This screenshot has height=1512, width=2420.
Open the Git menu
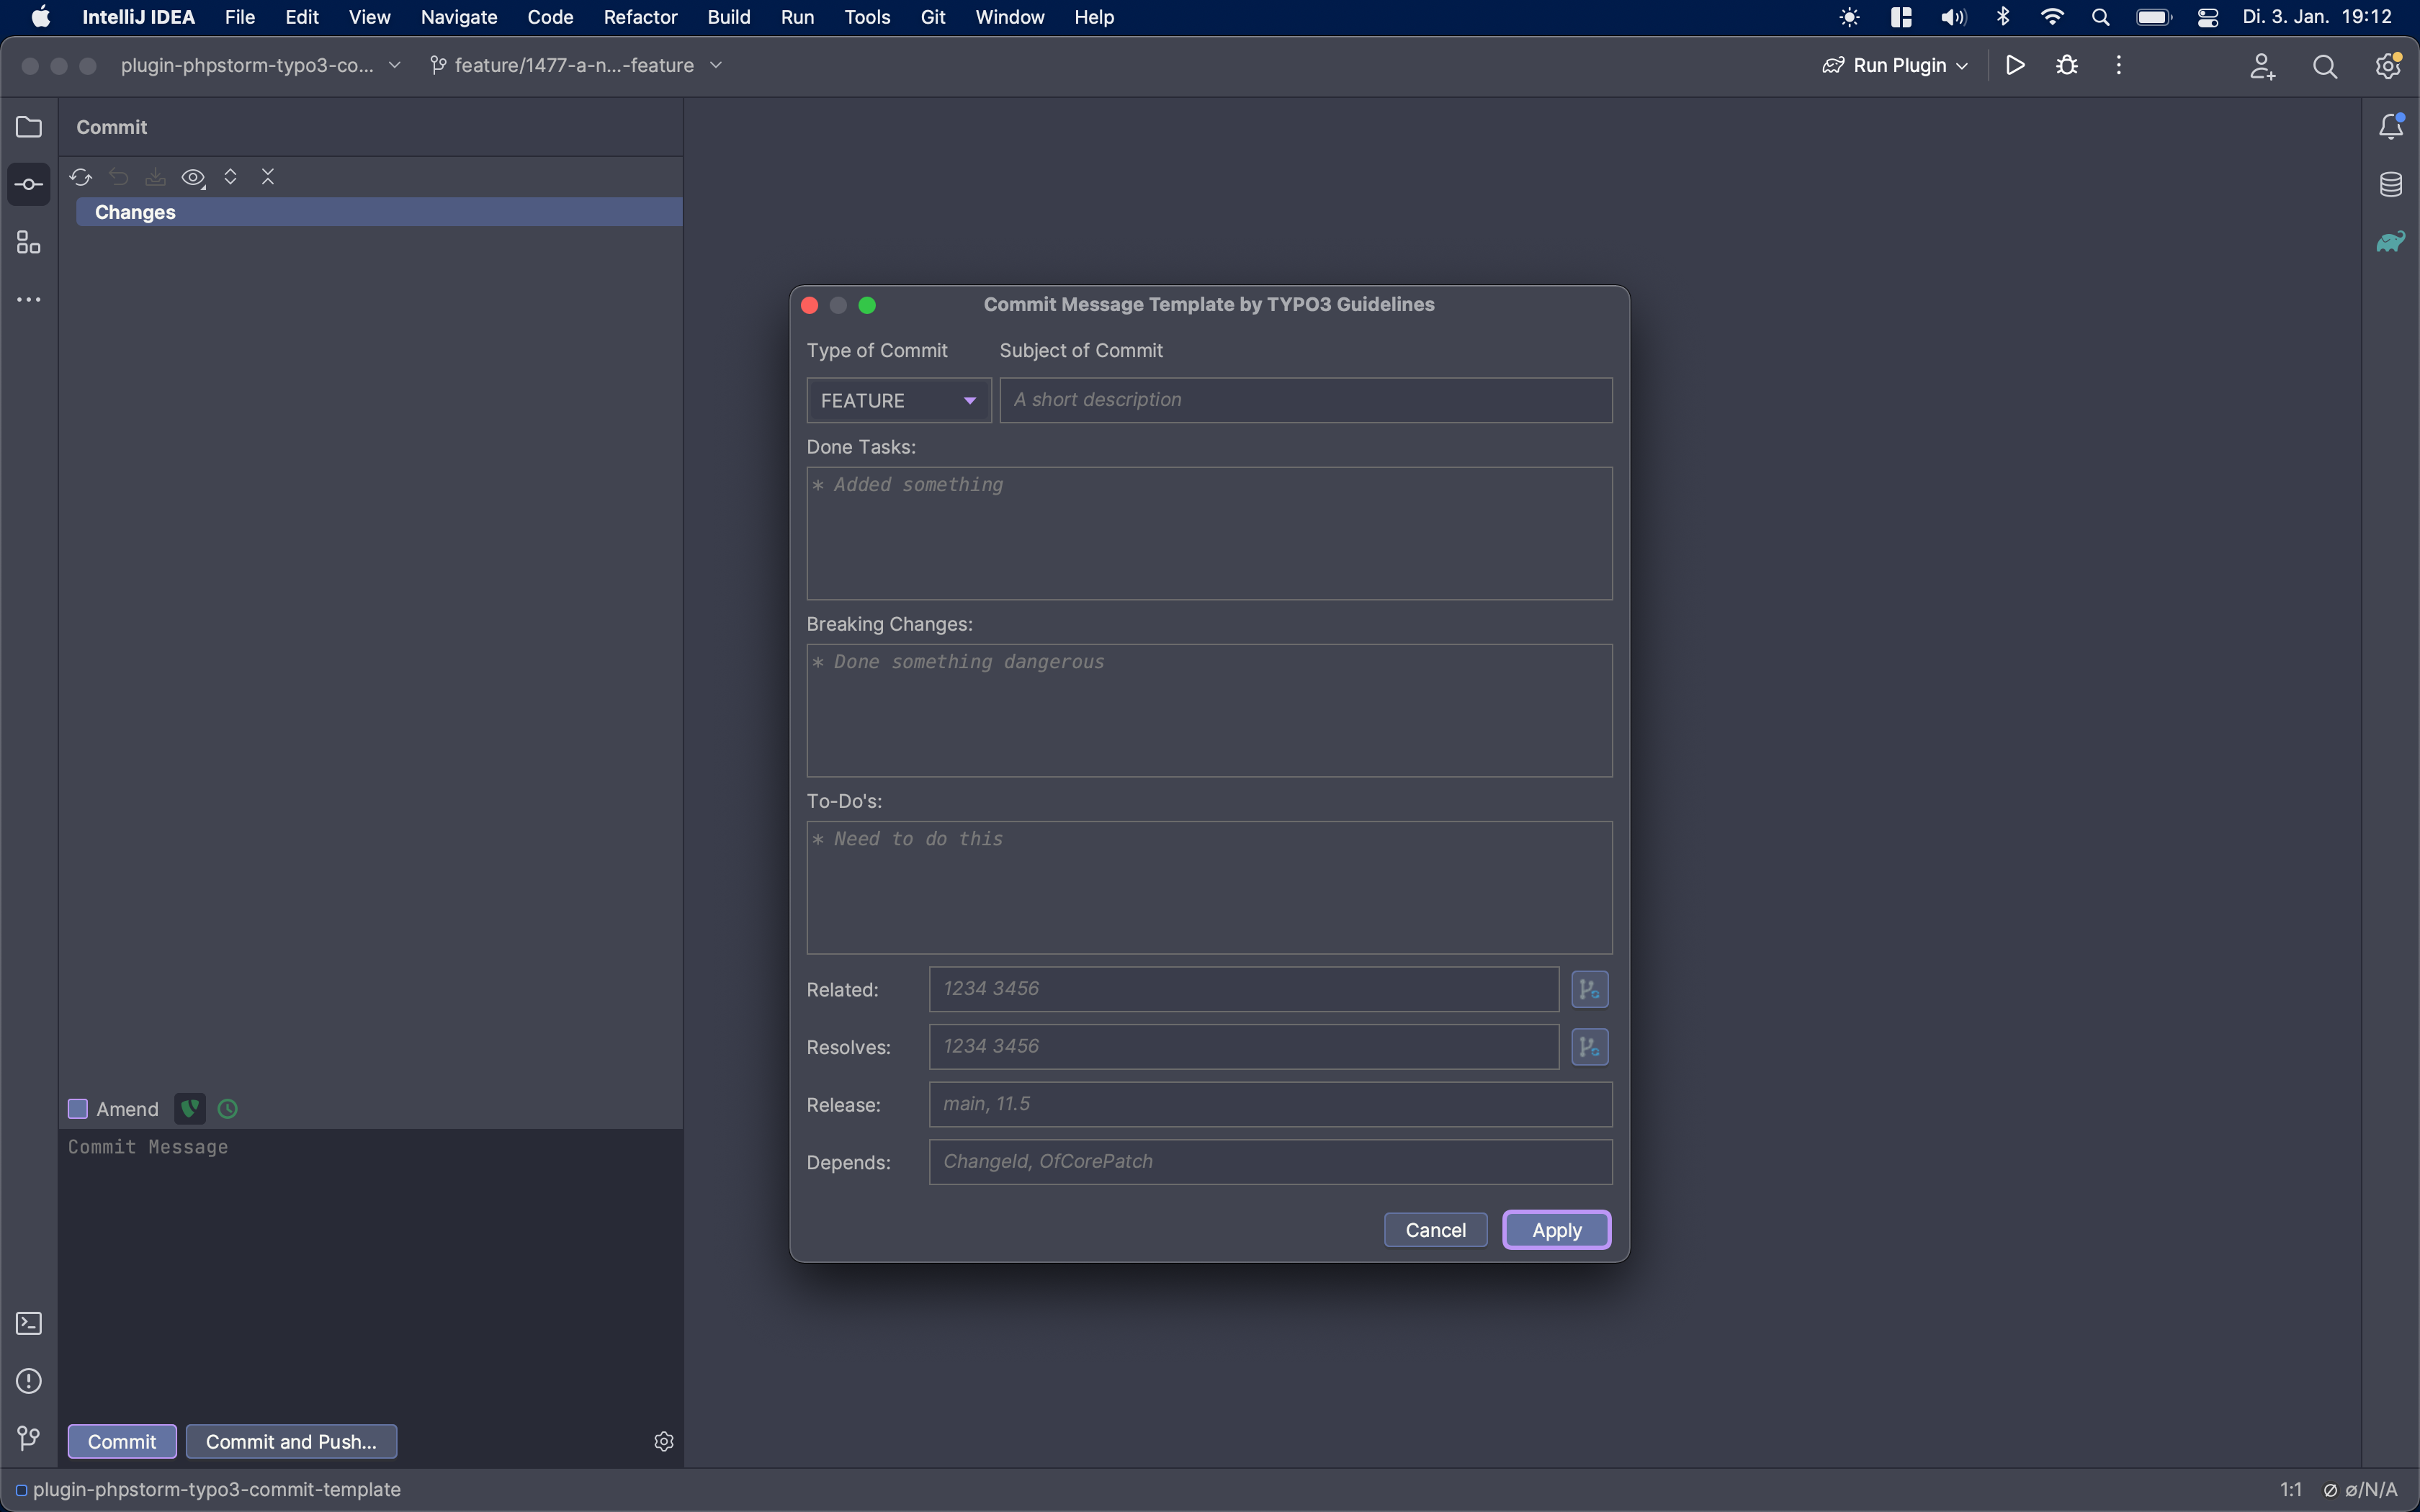(932, 17)
